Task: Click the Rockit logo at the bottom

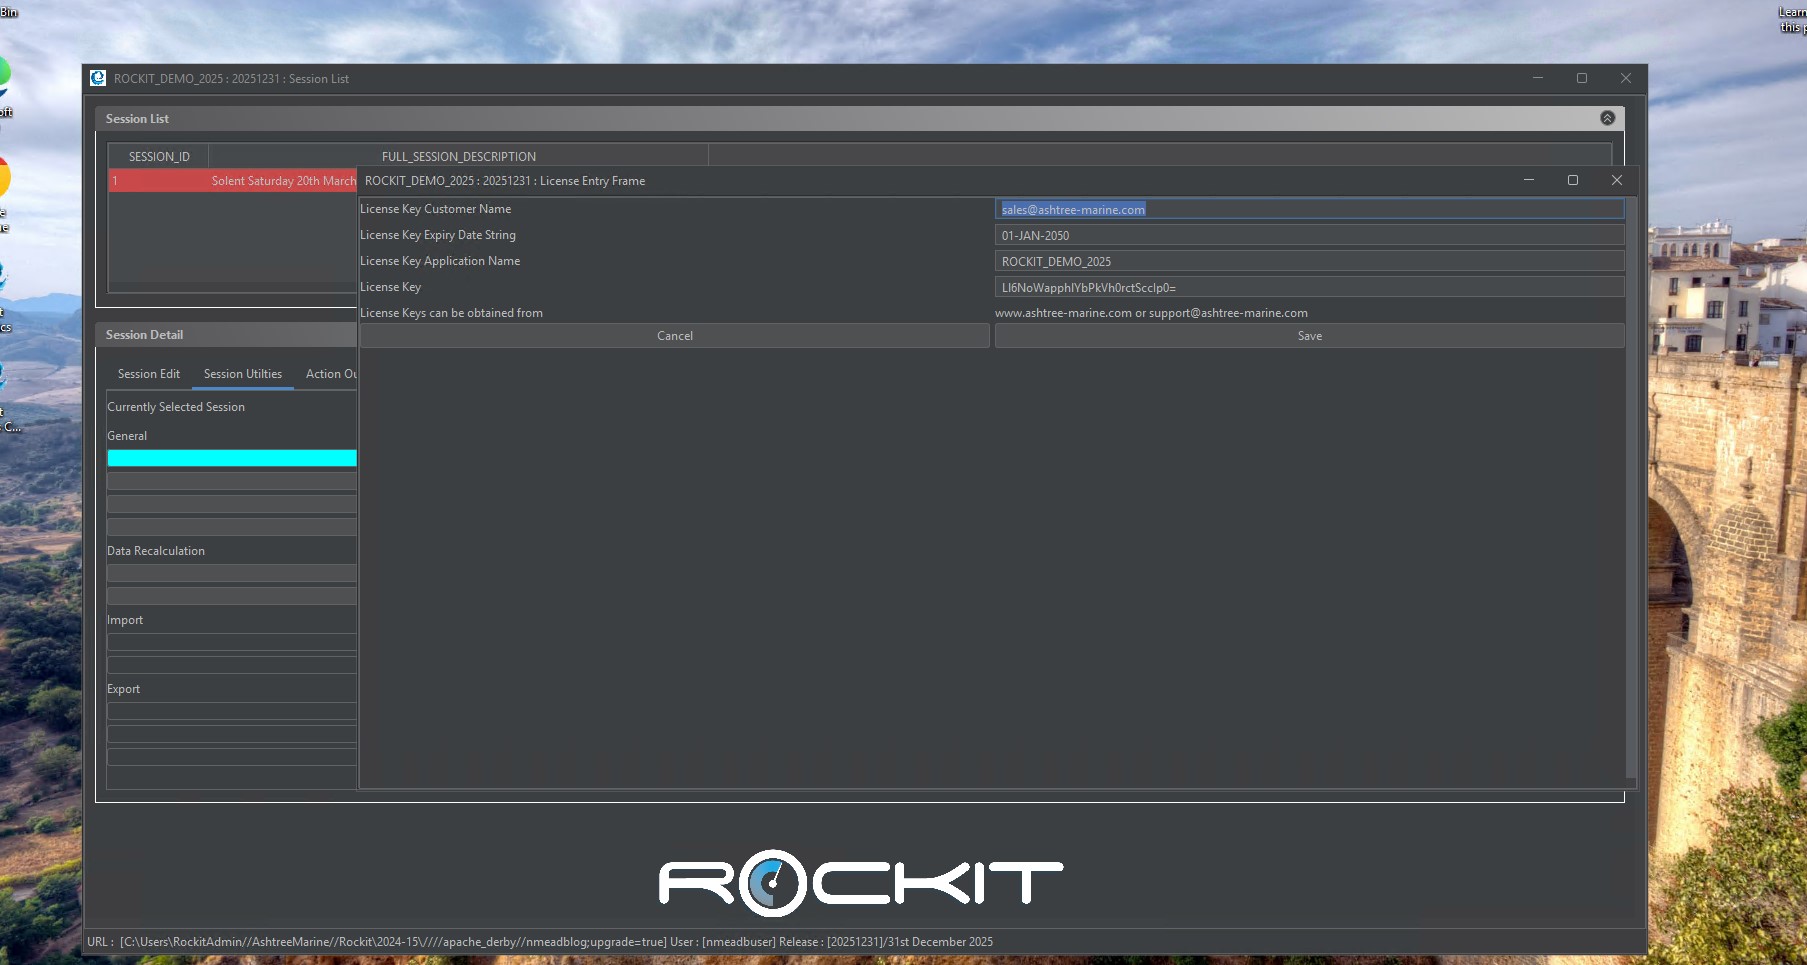Action: (860, 883)
